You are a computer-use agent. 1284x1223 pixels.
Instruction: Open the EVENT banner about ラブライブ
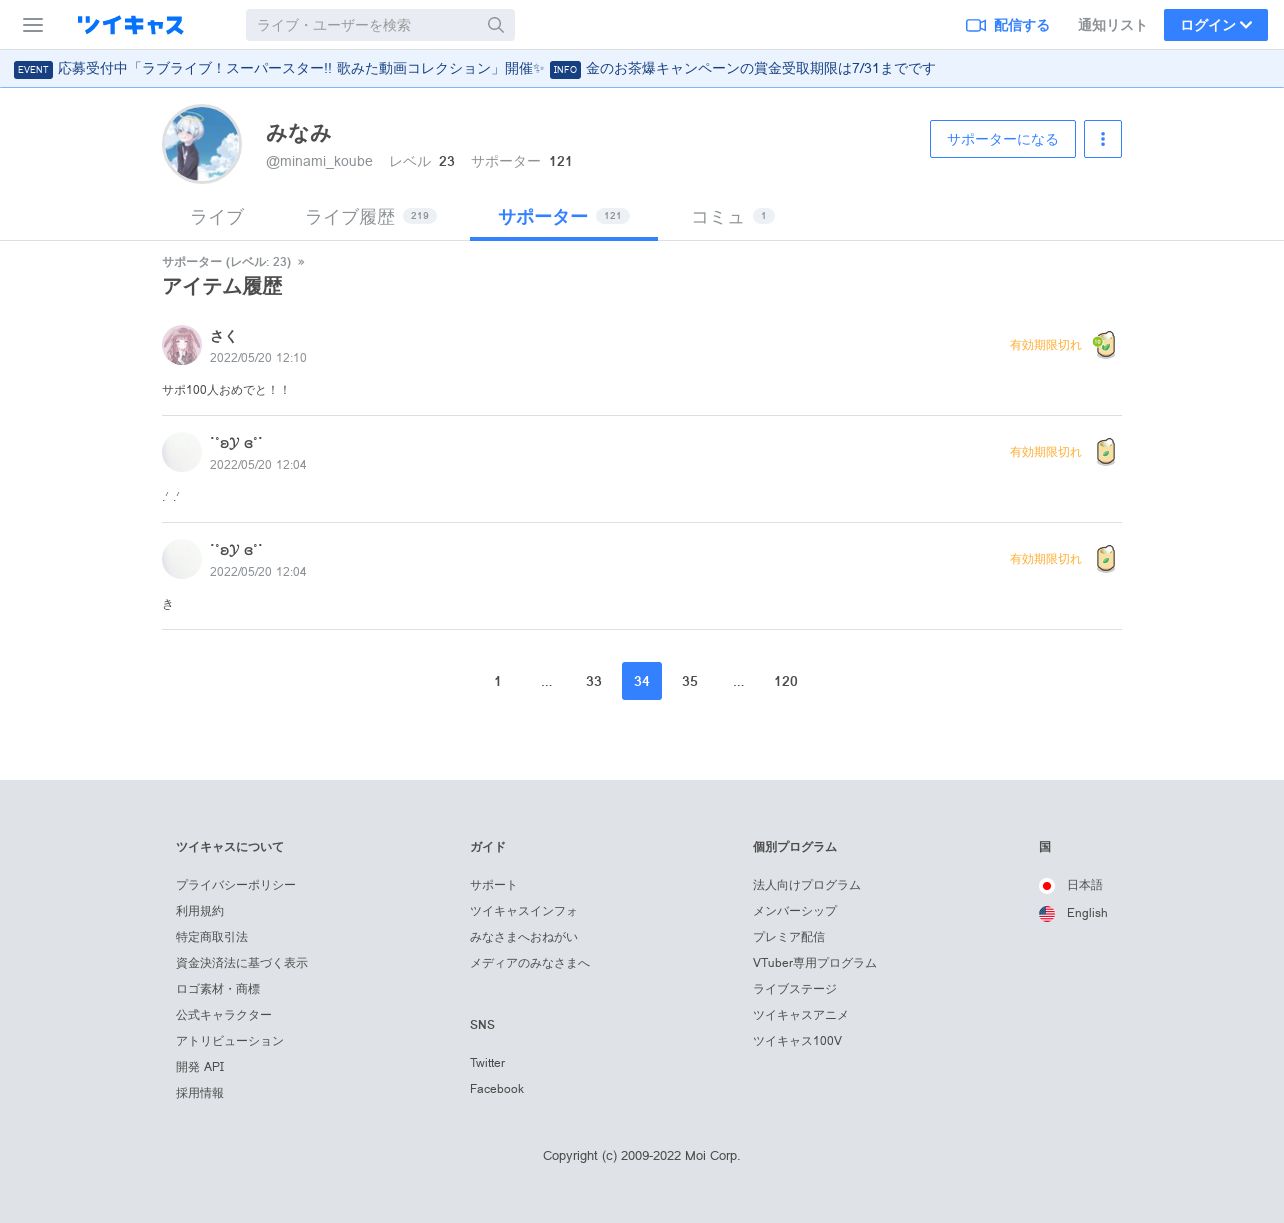(279, 69)
